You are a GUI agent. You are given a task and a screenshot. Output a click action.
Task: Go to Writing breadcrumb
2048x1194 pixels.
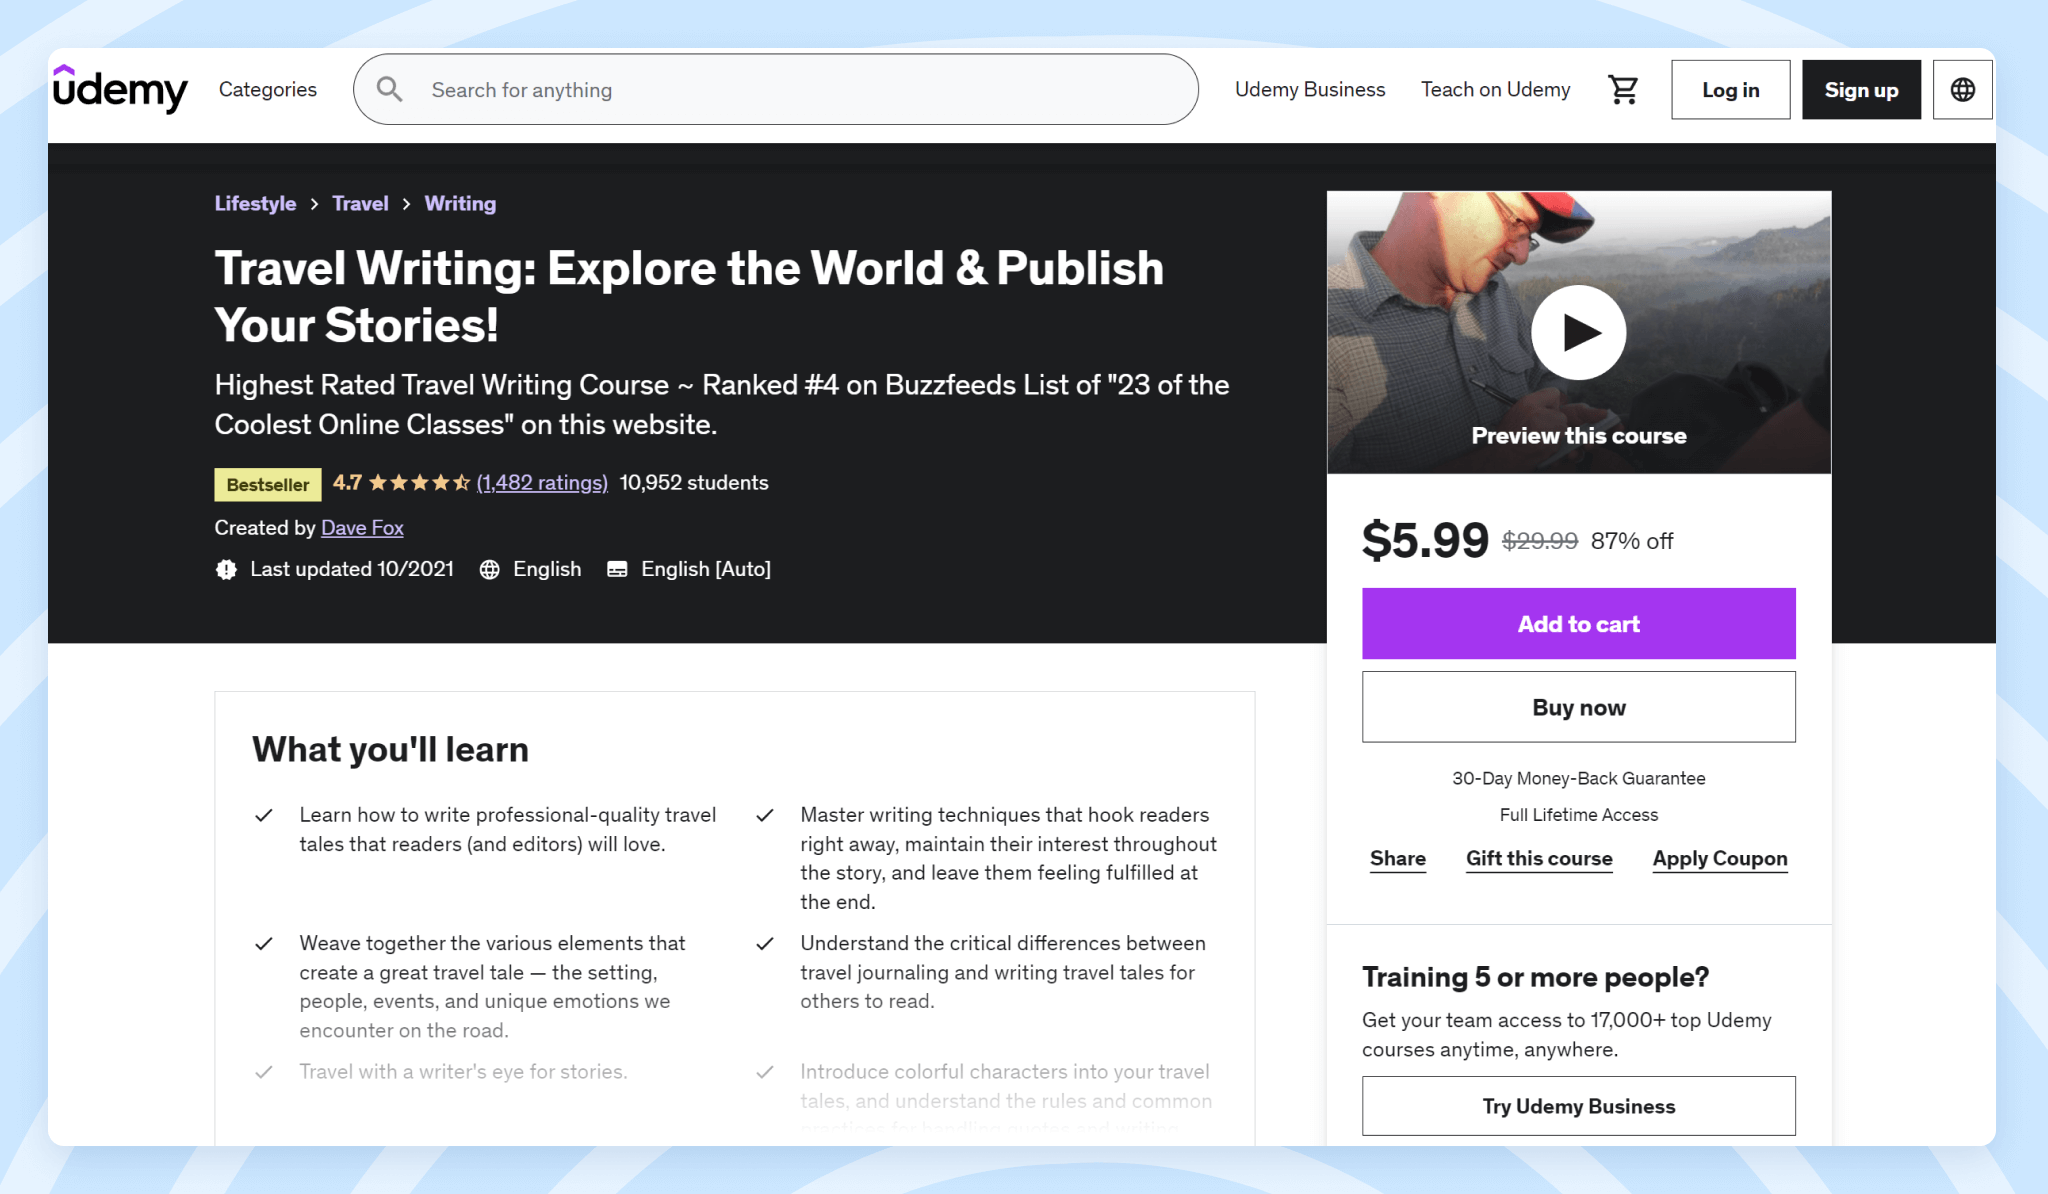(460, 204)
